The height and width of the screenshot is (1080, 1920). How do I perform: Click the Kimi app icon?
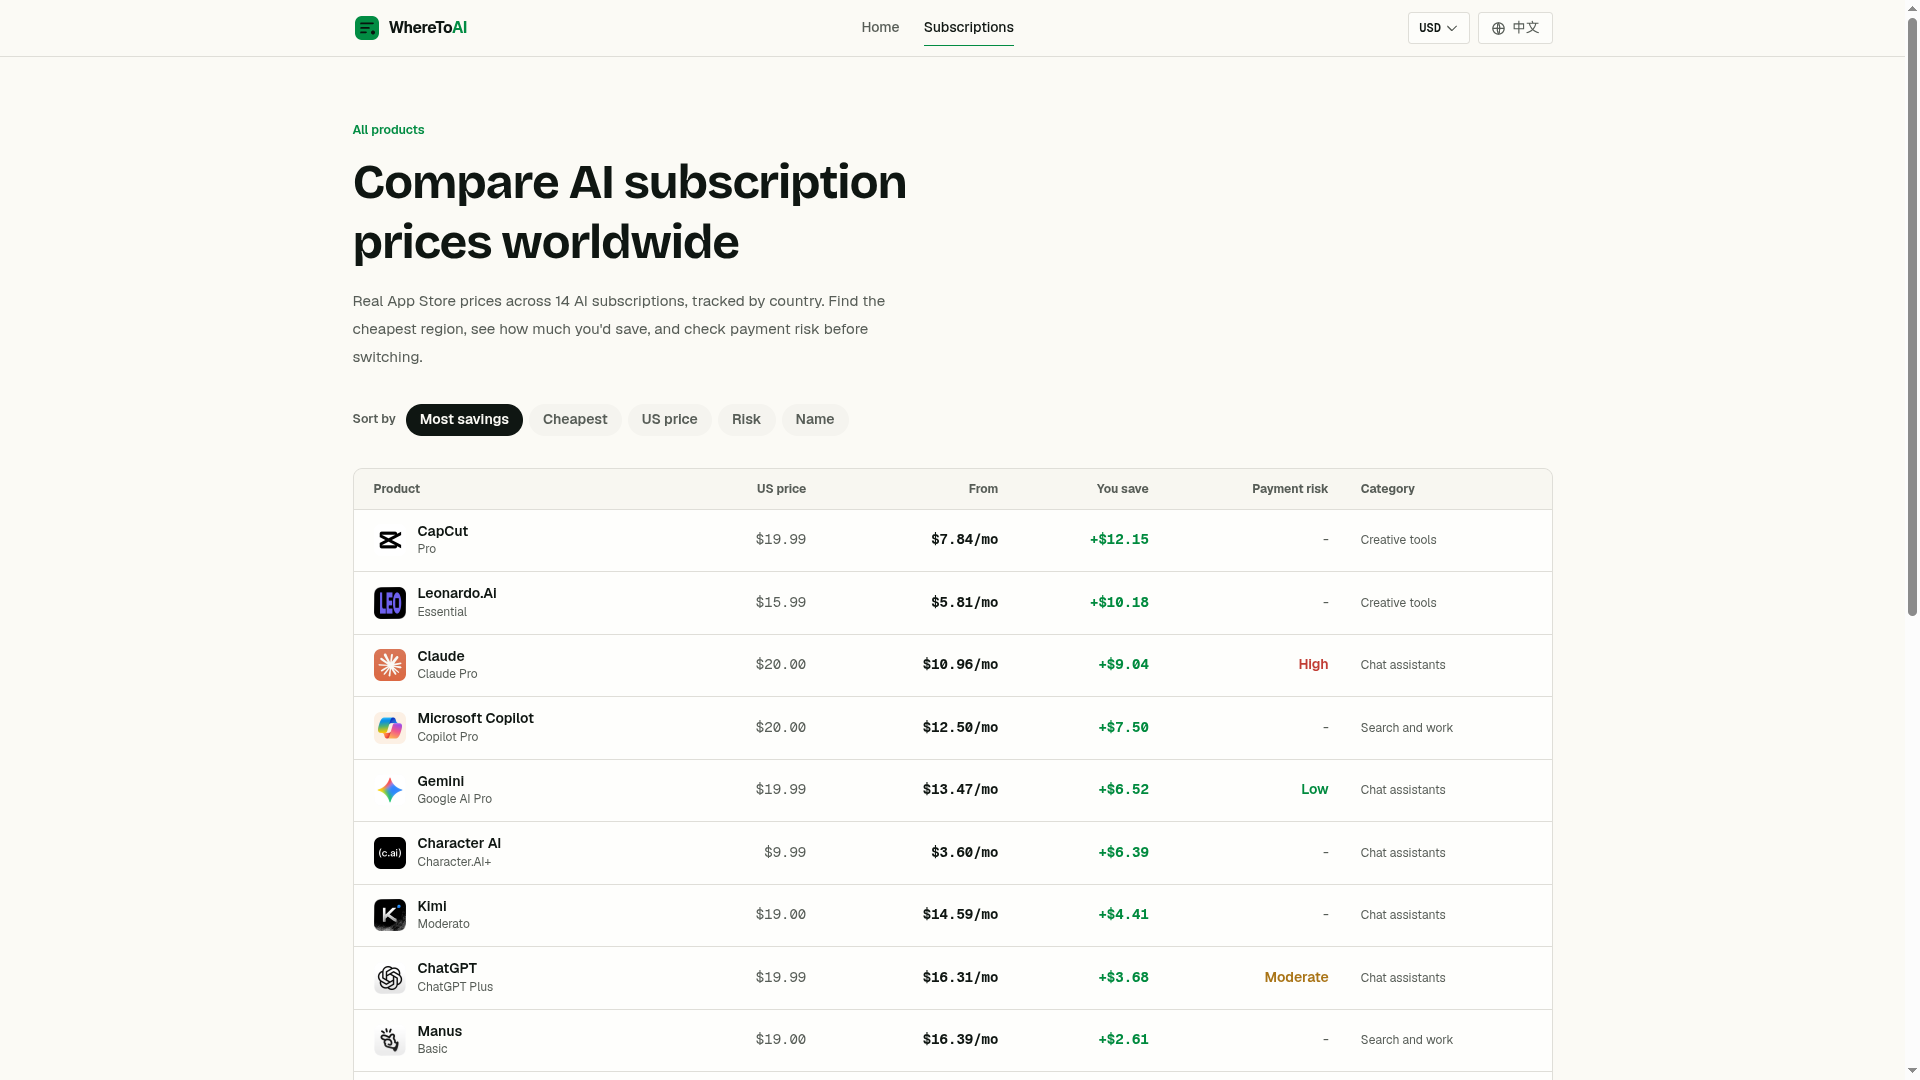pyautogui.click(x=390, y=915)
